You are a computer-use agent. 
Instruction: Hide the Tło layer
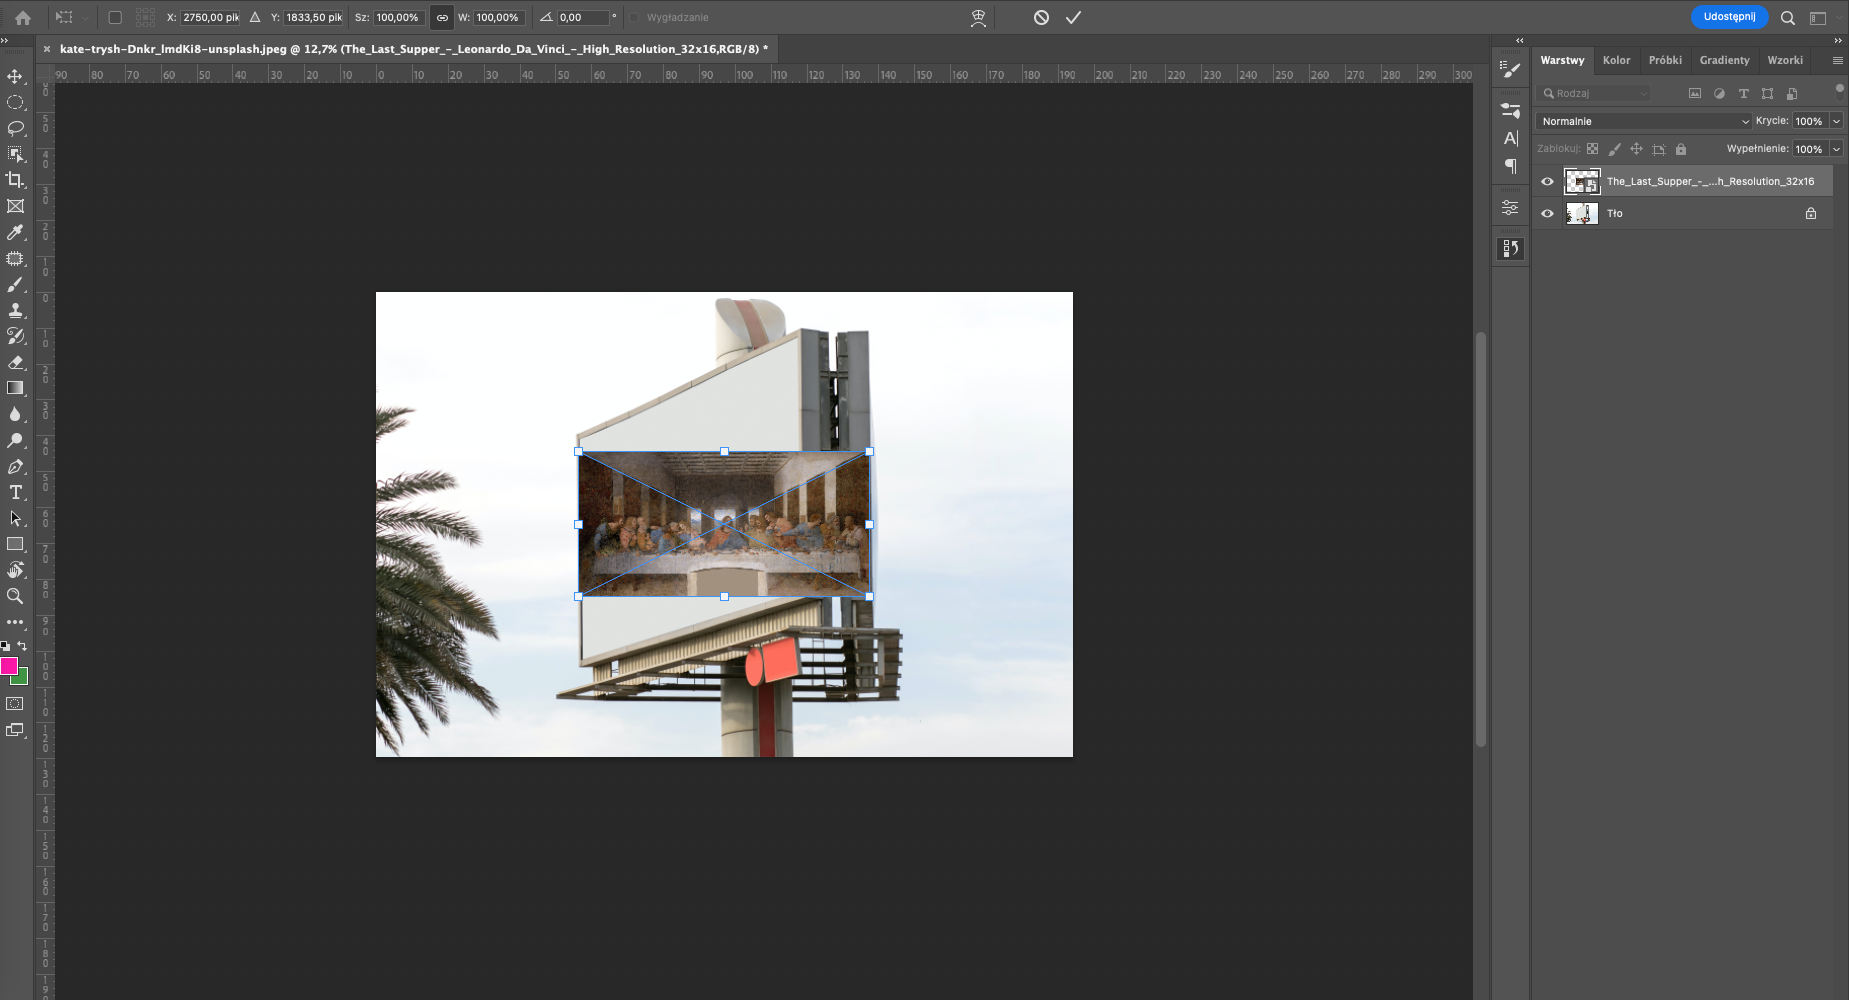click(1547, 213)
